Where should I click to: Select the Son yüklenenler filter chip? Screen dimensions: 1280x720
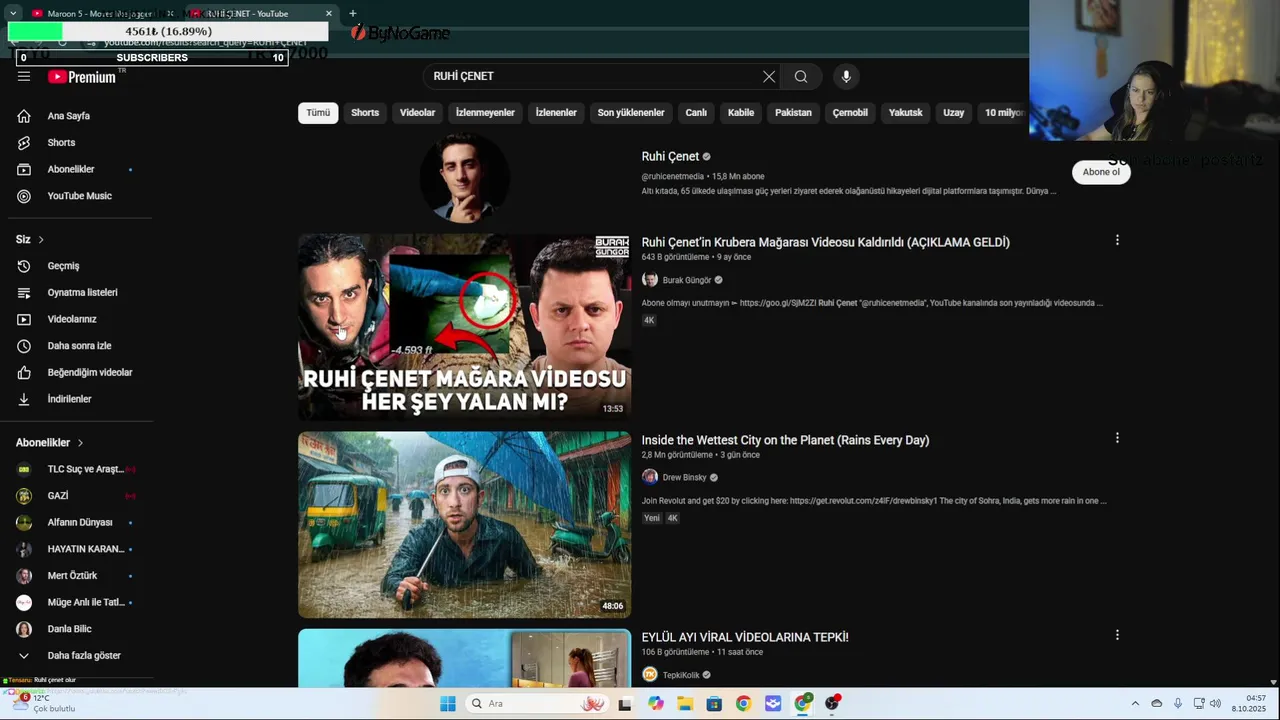[631, 113]
